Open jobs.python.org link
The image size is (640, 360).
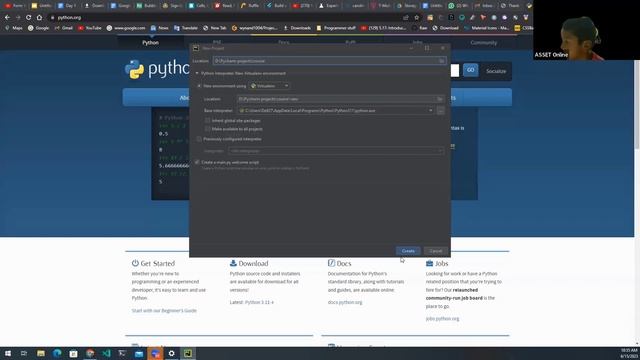442,319
